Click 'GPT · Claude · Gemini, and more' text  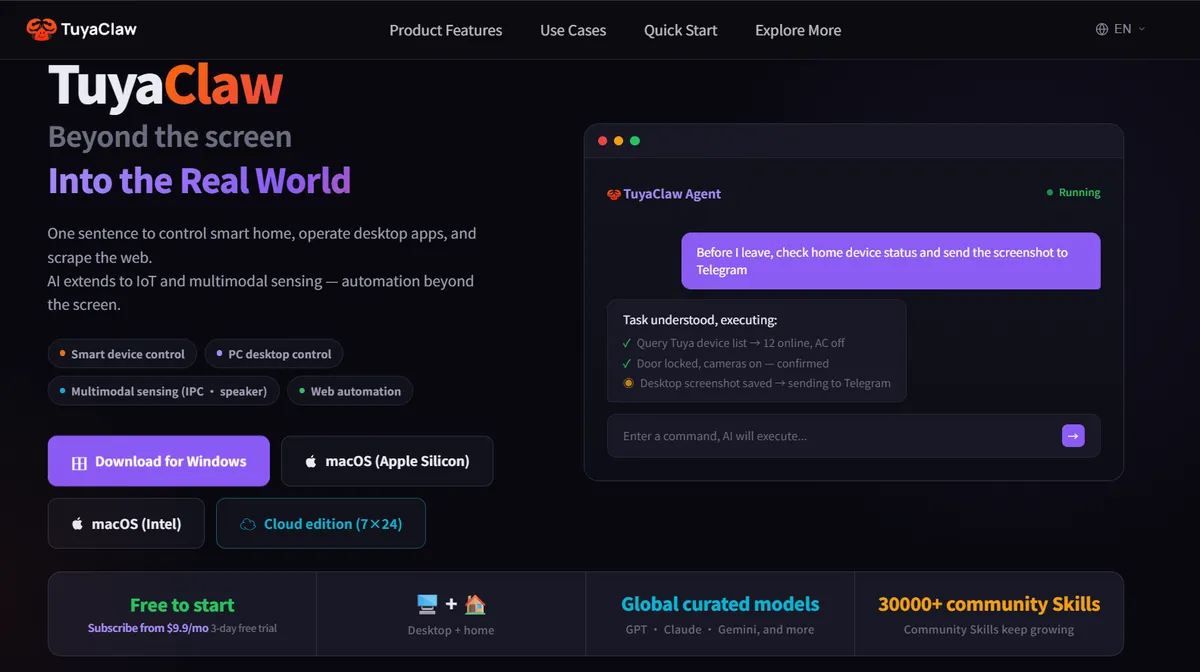720,630
